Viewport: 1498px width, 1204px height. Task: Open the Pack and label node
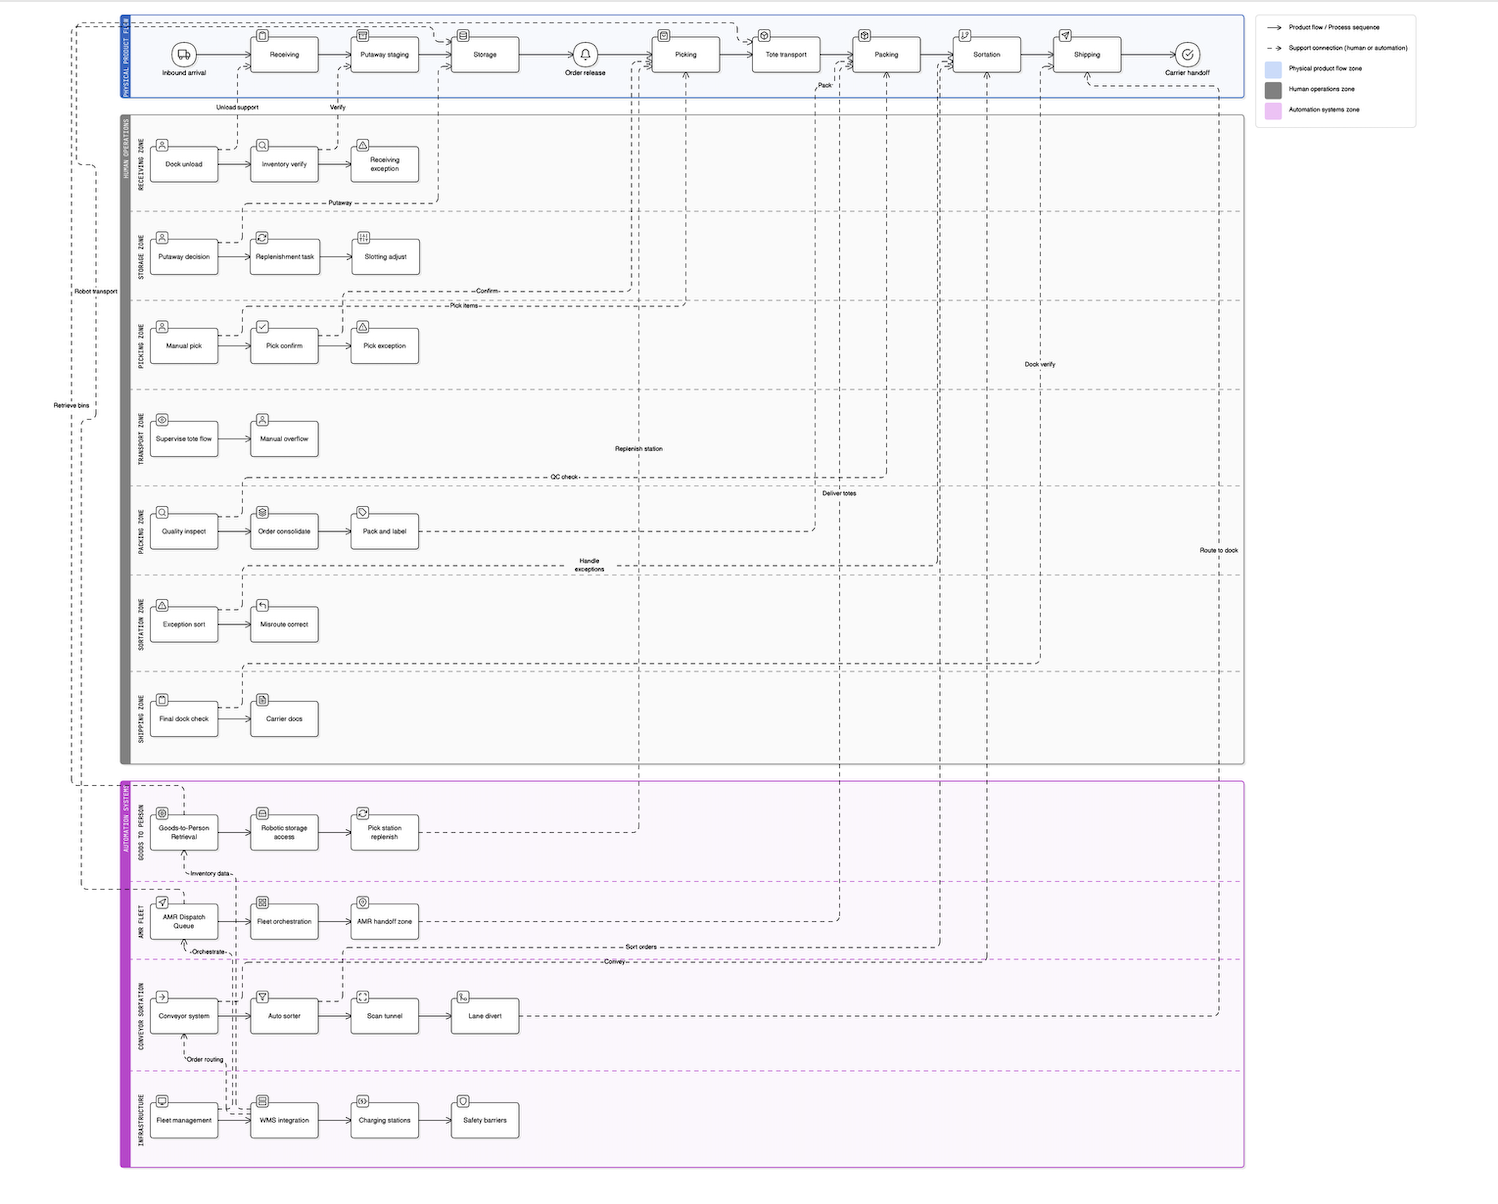tap(384, 531)
